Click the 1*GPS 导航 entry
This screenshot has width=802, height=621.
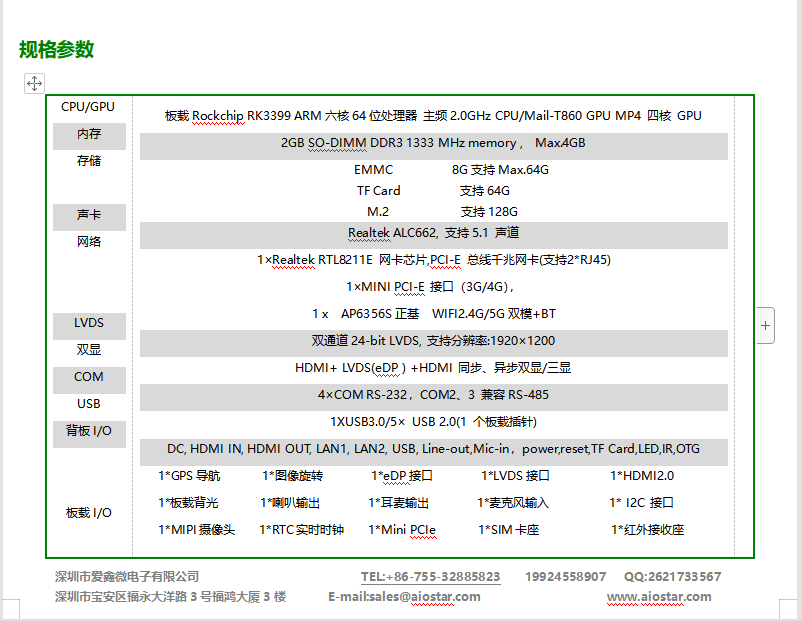point(189,476)
